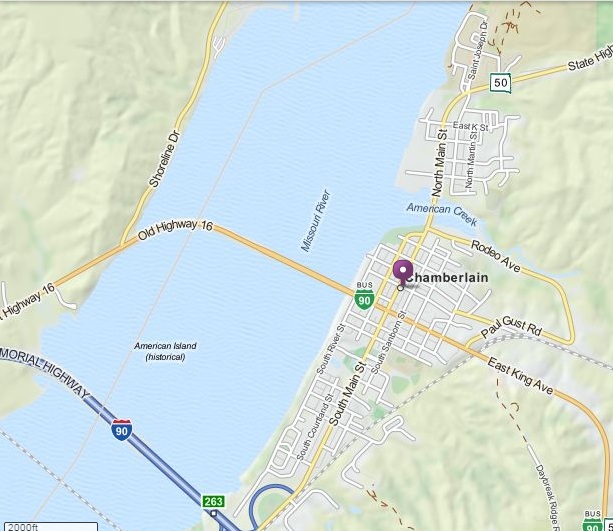Image resolution: width=613 pixels, height=531 pixels.
Task: Click the American Island historical label
Action: tap(165, 351)
